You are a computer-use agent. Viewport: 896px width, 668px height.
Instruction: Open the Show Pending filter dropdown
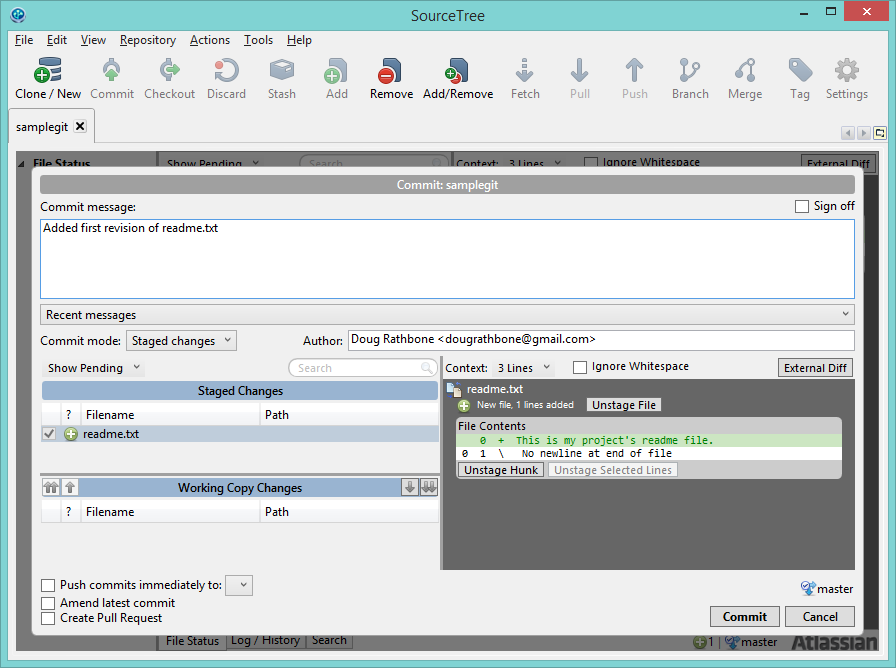[94, 368]
